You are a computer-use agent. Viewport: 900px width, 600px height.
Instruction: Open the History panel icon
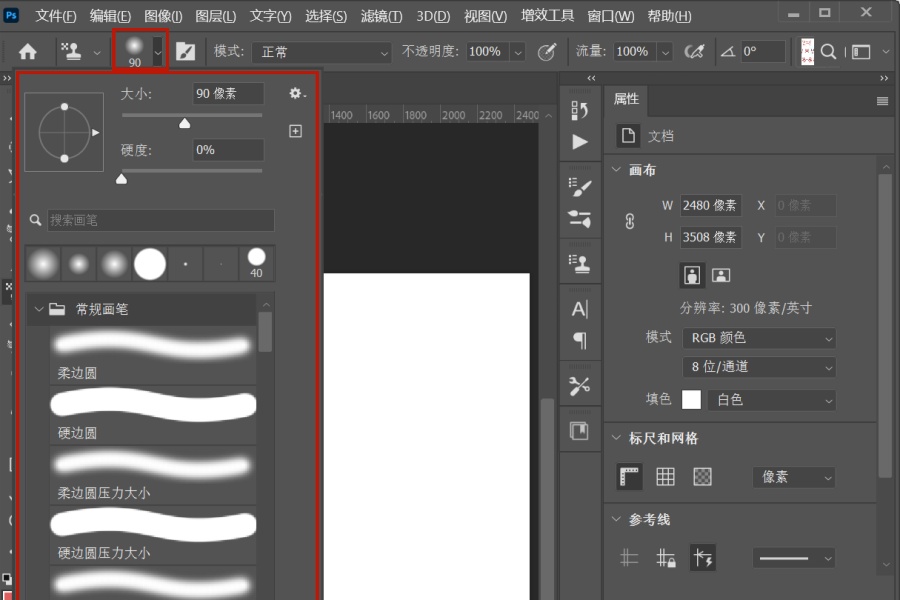pyautogui.click(x=580, y=110)
